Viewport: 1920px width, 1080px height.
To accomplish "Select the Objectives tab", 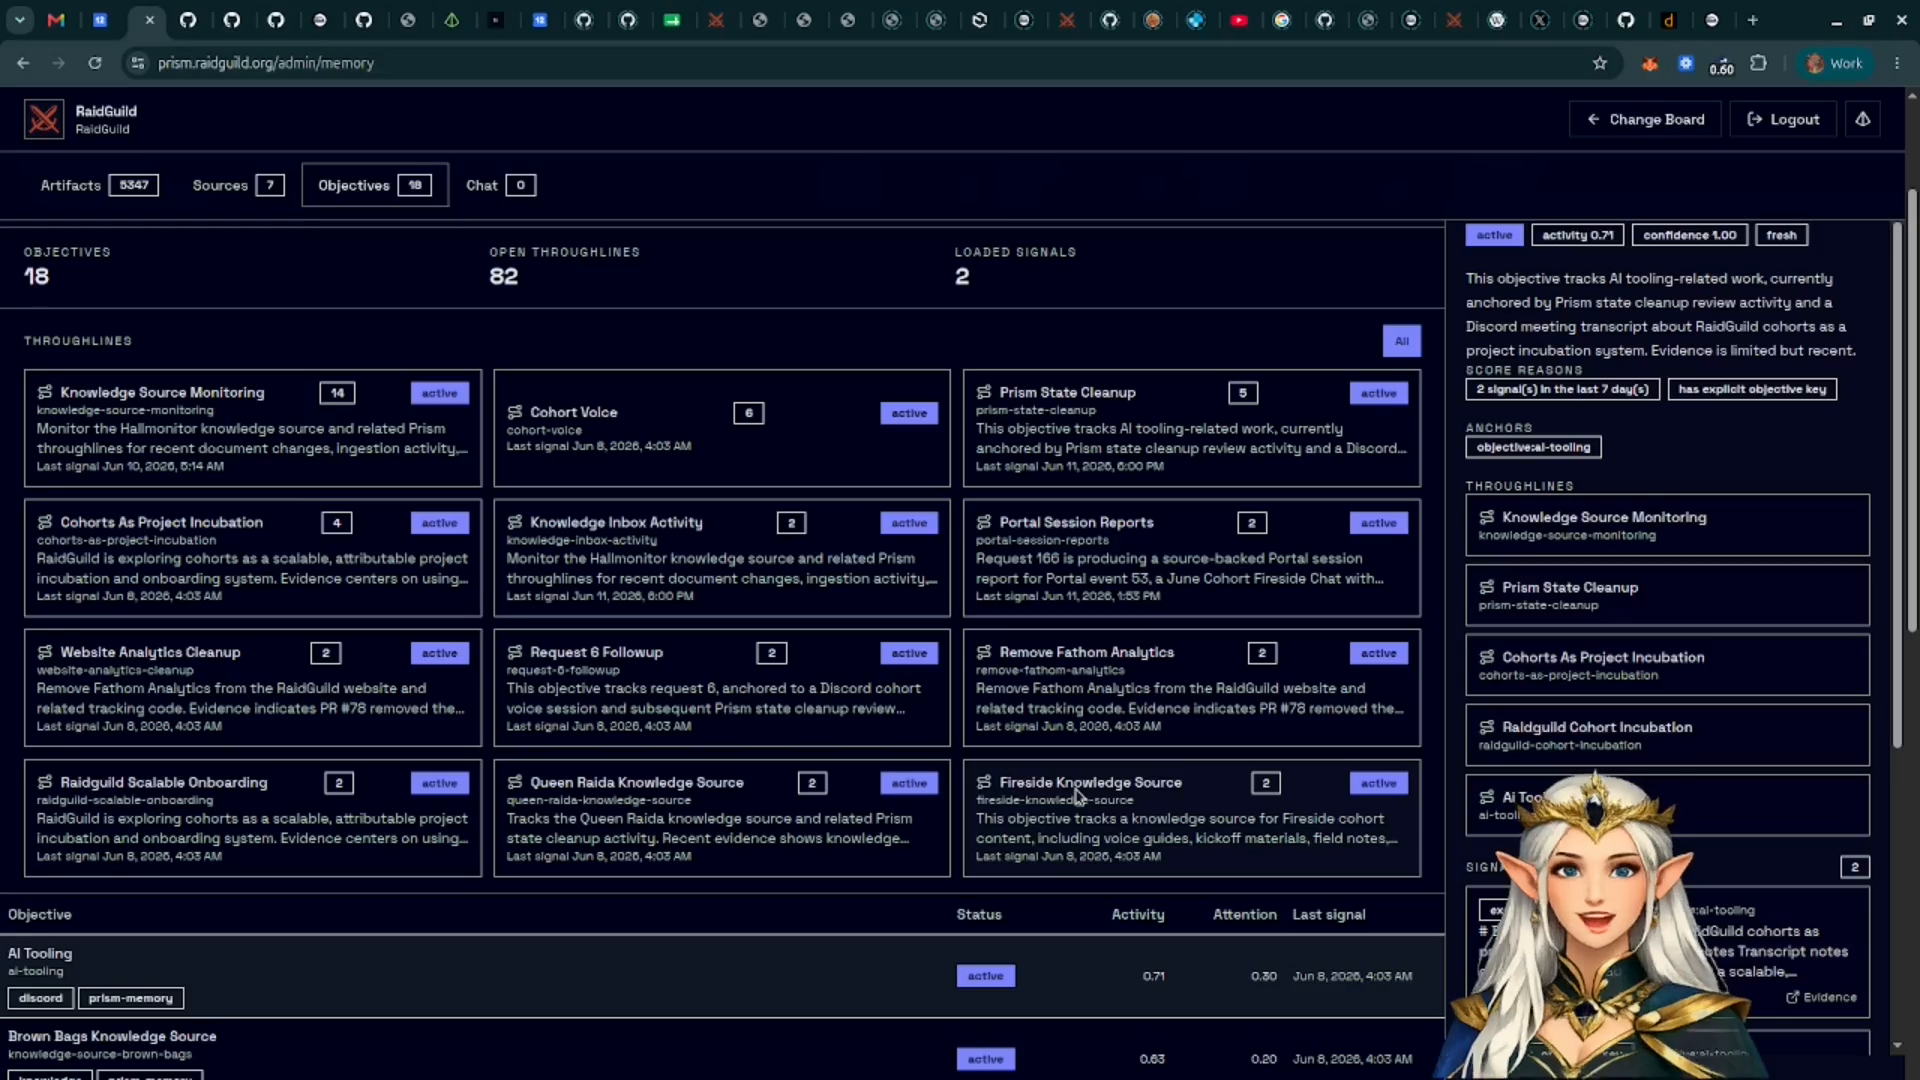I will click(x=375, y=185).
